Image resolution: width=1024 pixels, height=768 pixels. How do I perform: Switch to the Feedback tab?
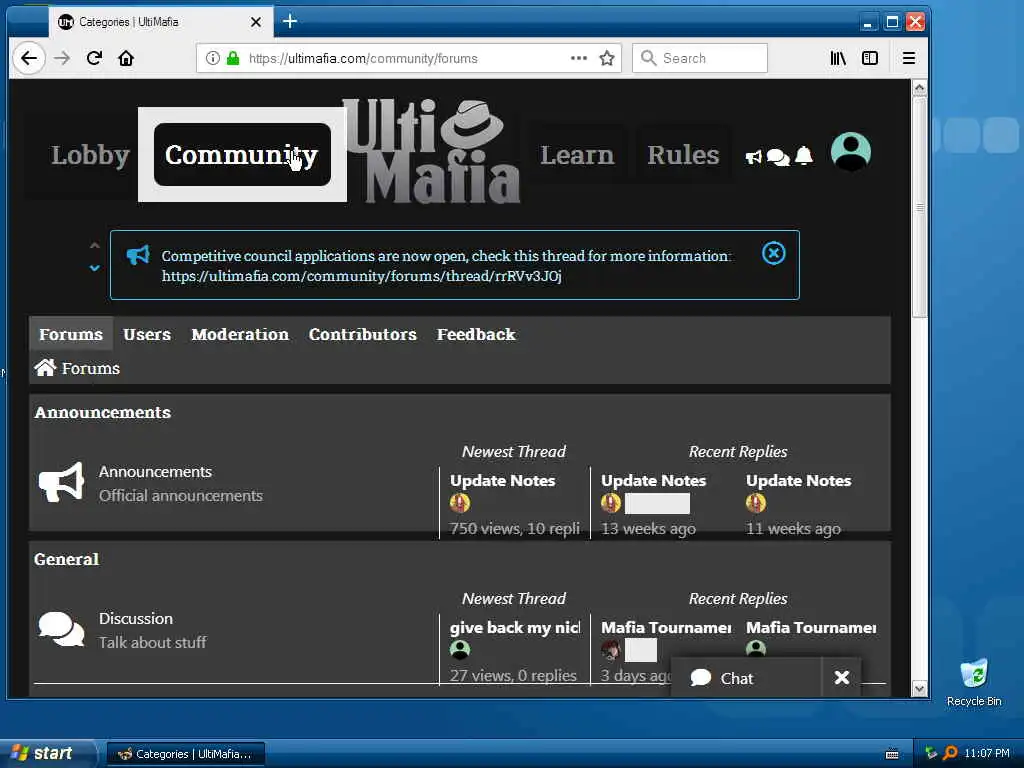point(476,334)
